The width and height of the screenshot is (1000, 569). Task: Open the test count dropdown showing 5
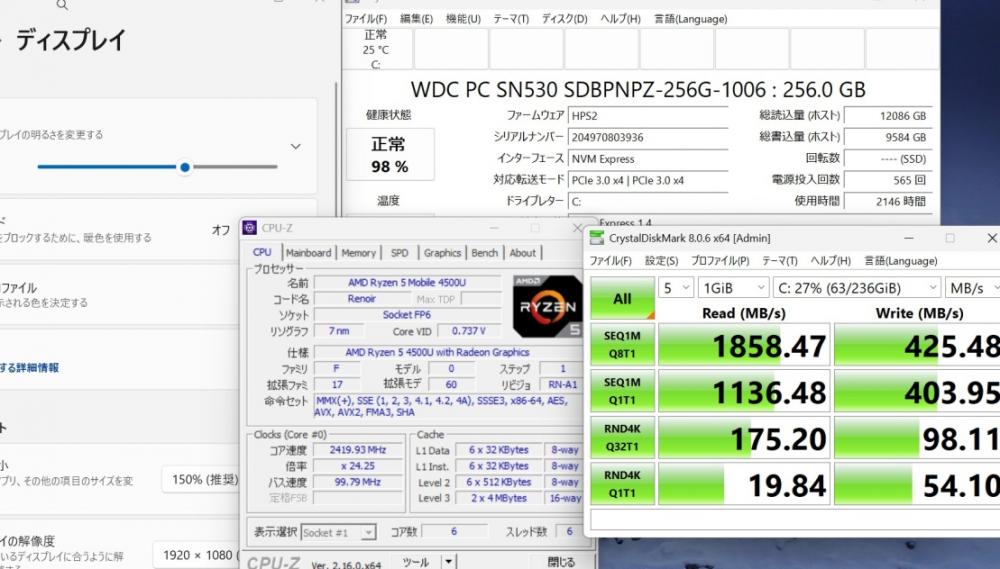(x=676, y=288)
